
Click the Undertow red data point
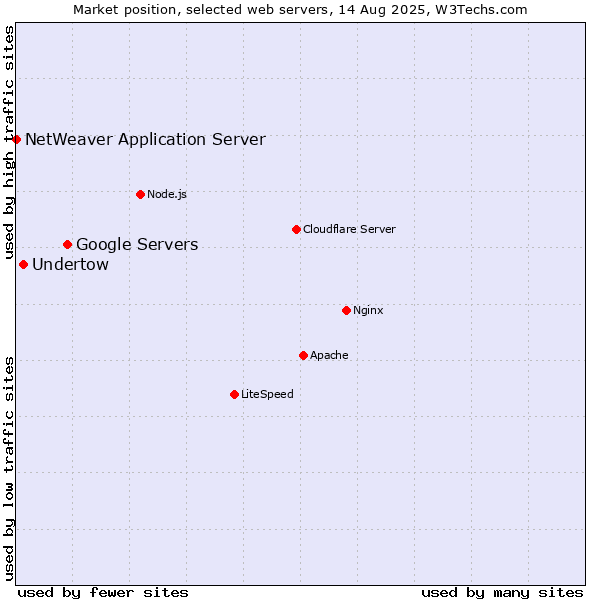[23, 265]
